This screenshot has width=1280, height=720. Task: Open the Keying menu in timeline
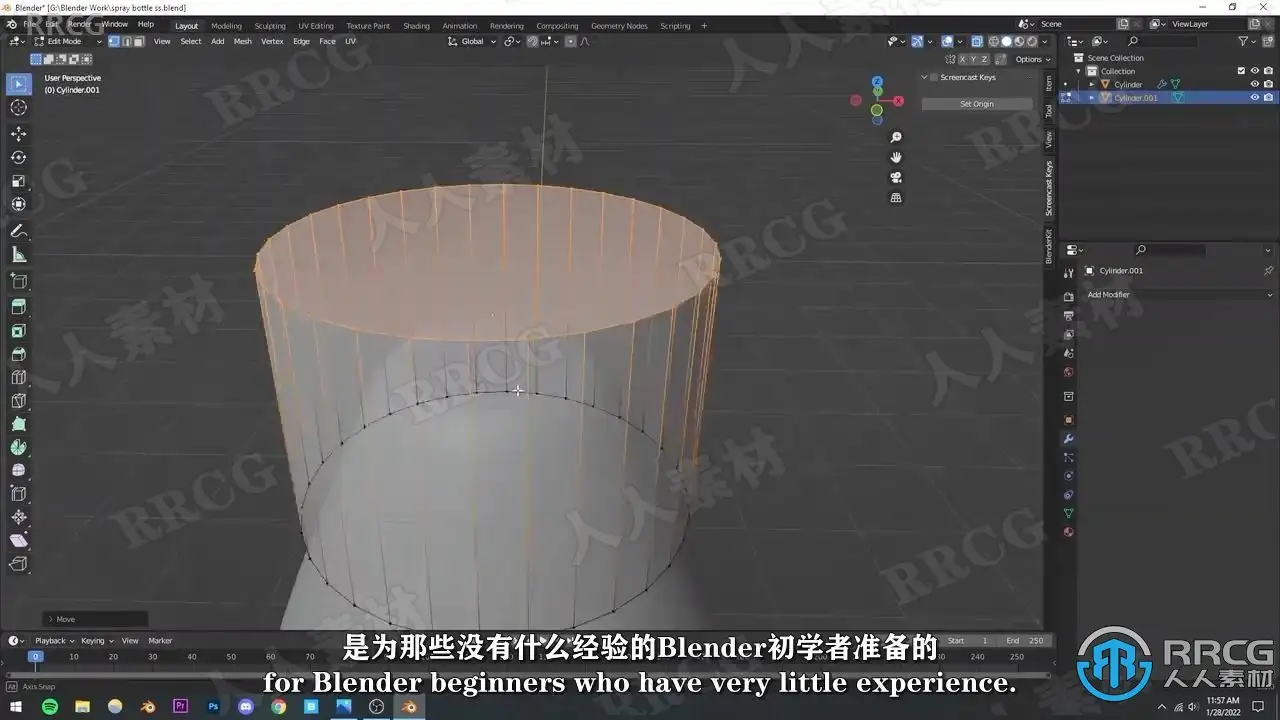pos(96,640)
